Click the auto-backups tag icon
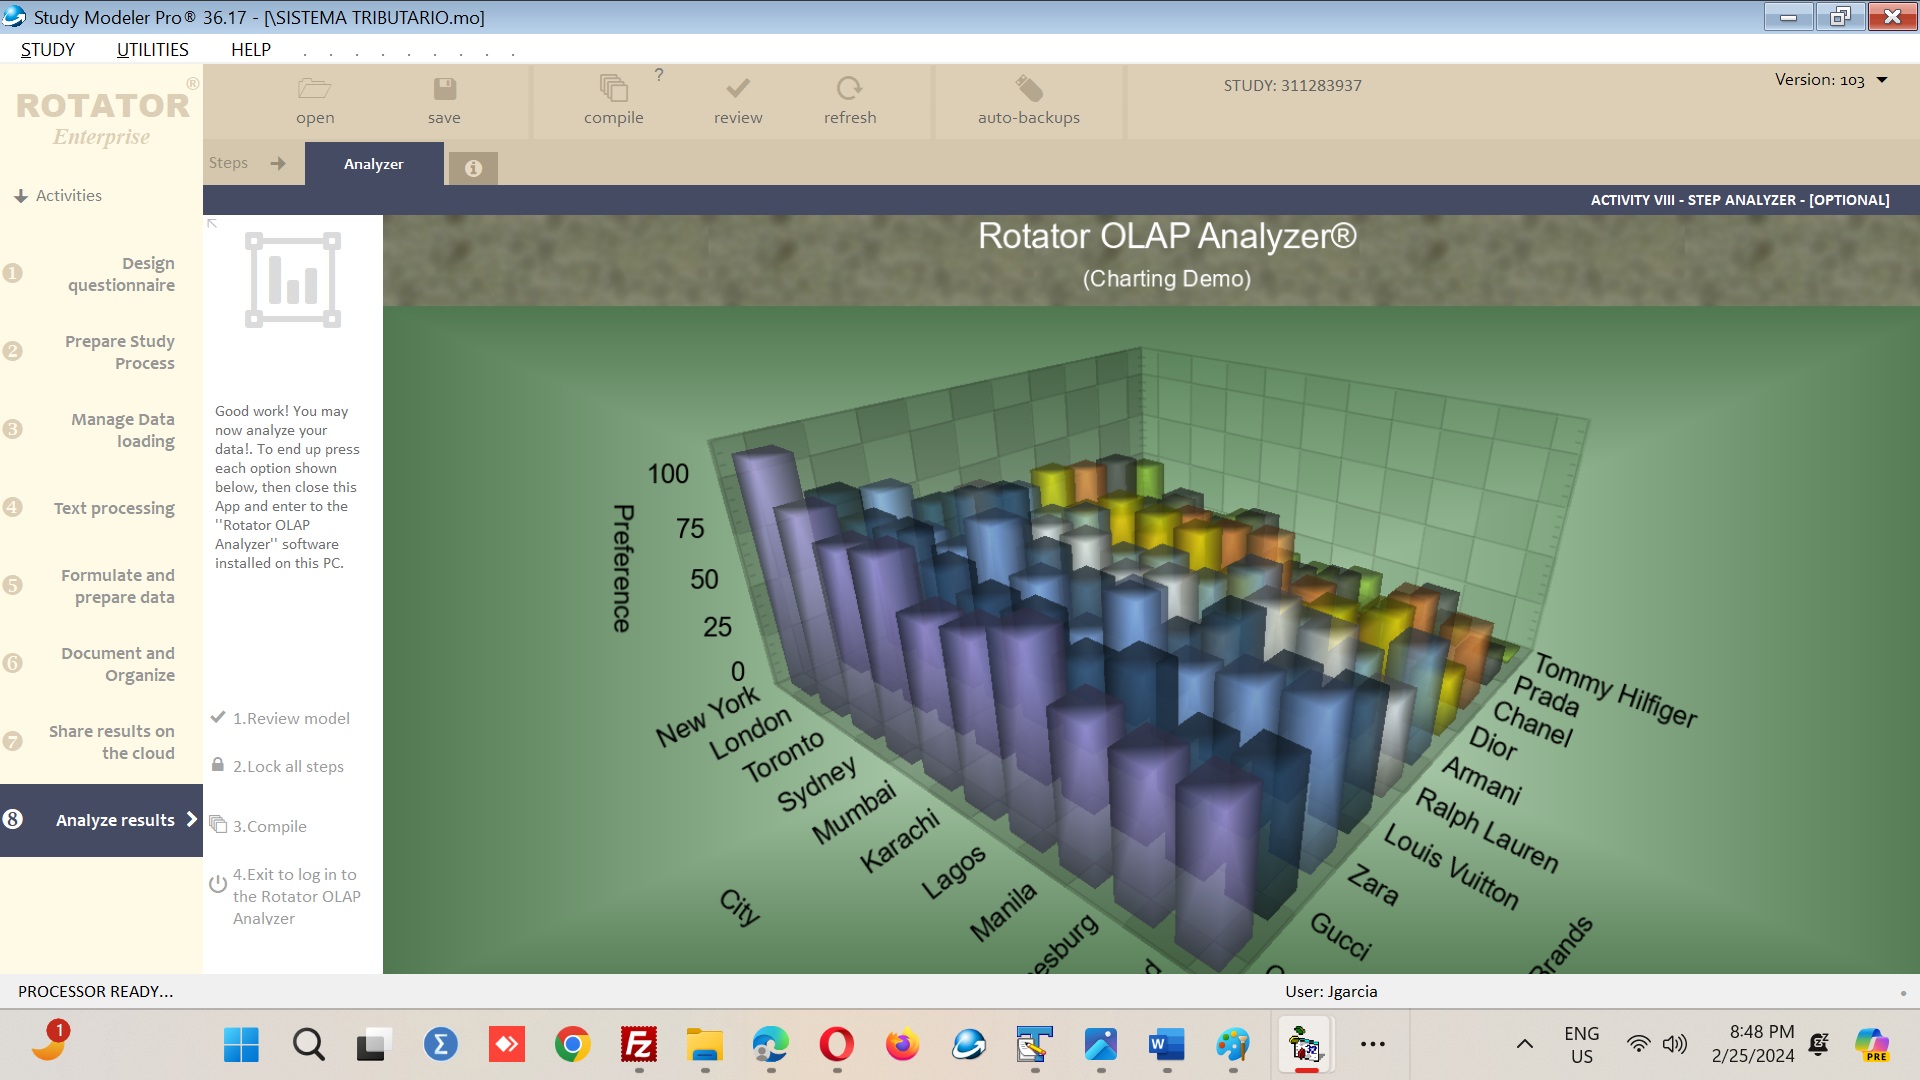Viewport: 1920px width, 1080px height. point(1028,89)
